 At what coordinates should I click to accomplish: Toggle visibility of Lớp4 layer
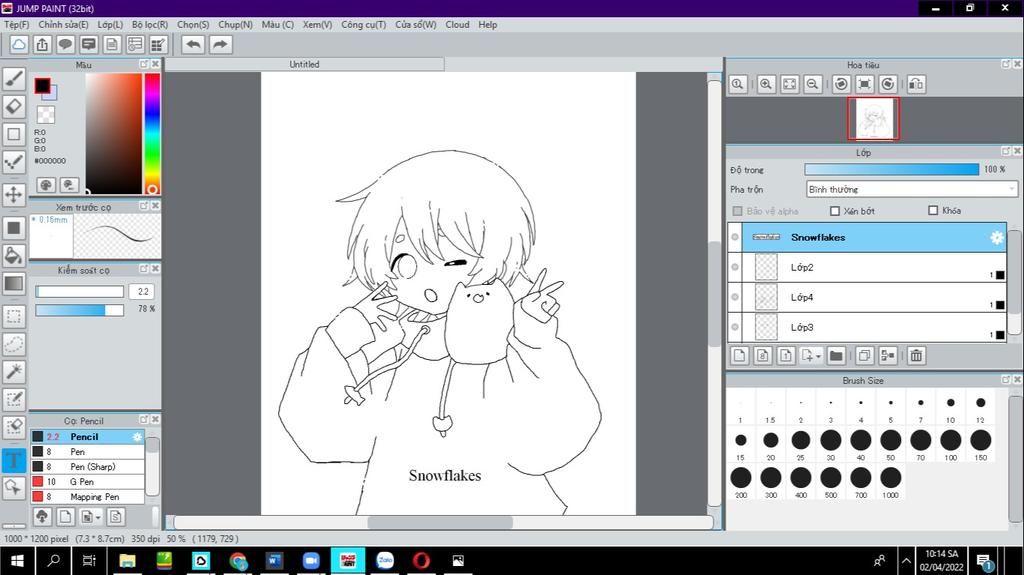pos(735,297)
